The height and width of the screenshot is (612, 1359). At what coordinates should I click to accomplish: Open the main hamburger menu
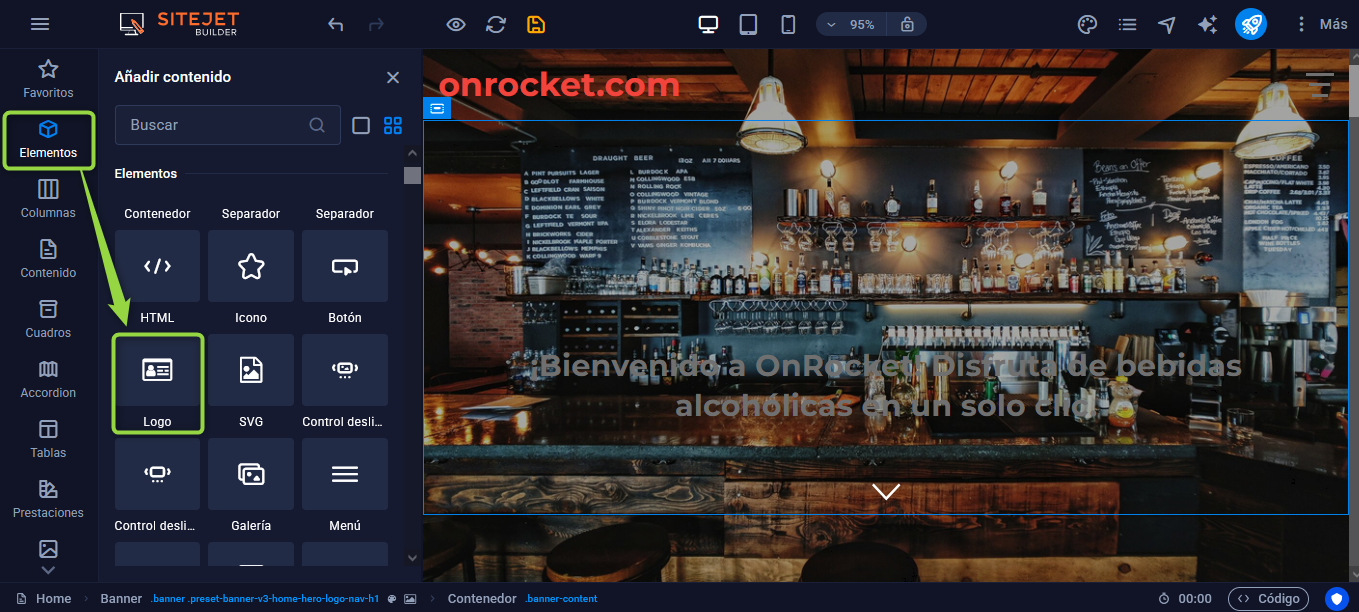point(40,24)
